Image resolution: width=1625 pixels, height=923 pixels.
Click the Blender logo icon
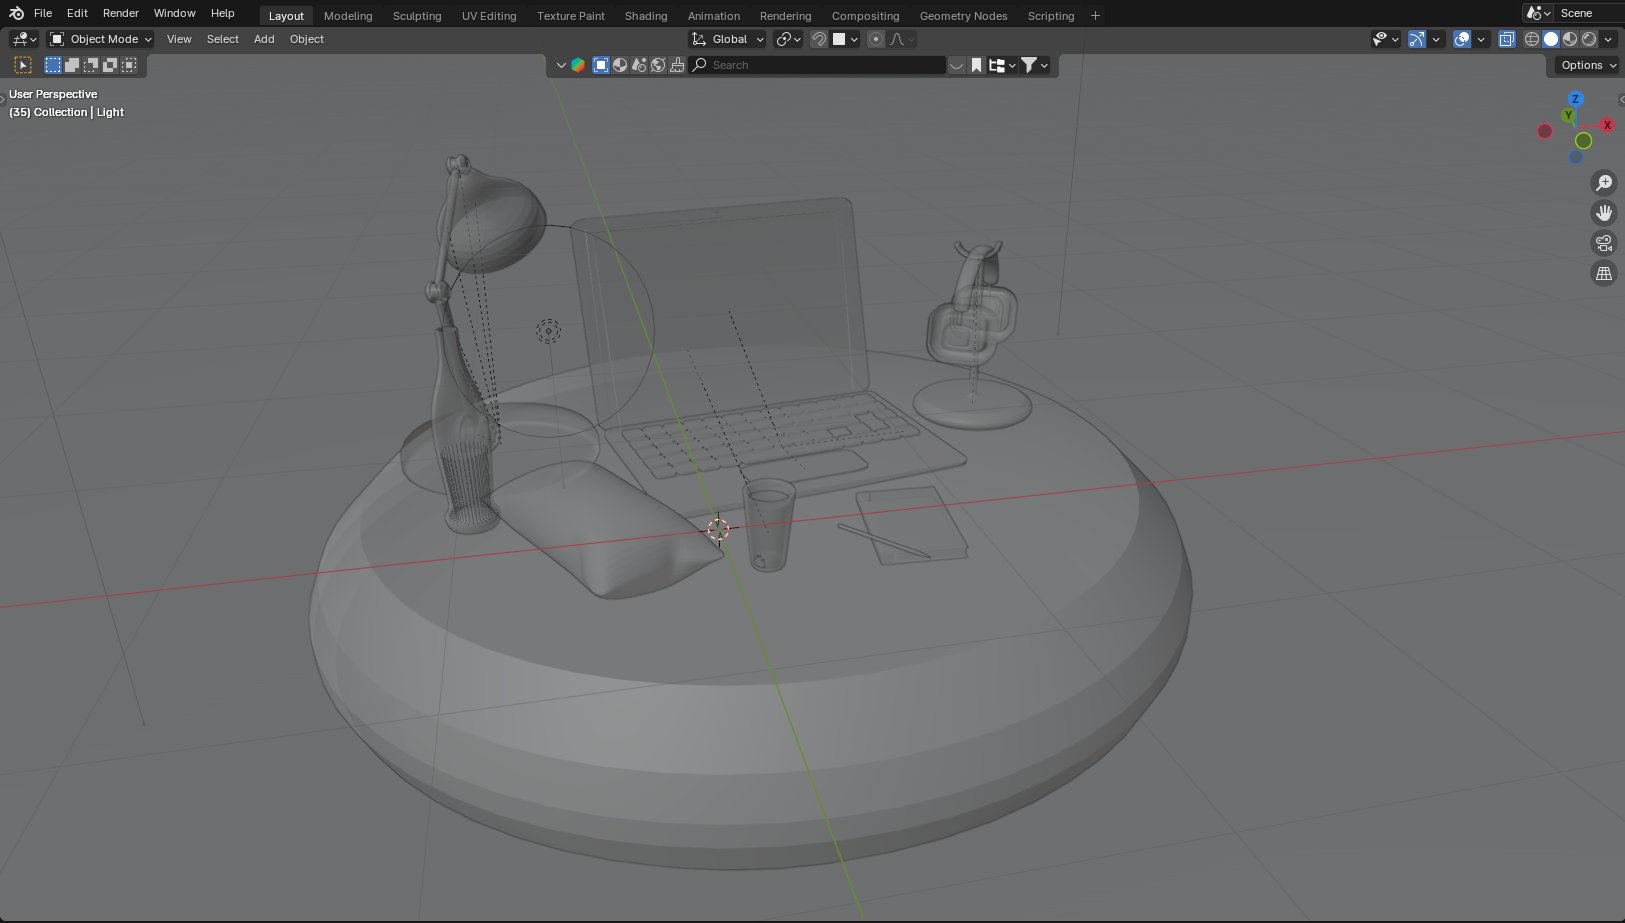[16, 13]
